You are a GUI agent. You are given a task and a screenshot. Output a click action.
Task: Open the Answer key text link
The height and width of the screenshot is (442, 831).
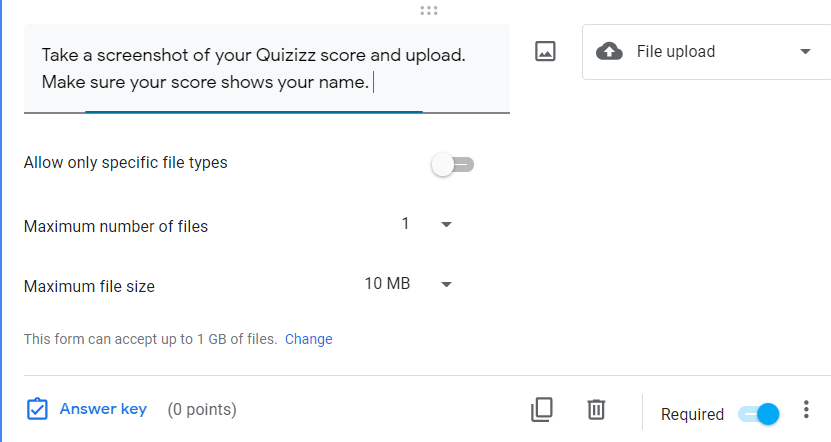[x=103, y=408]
